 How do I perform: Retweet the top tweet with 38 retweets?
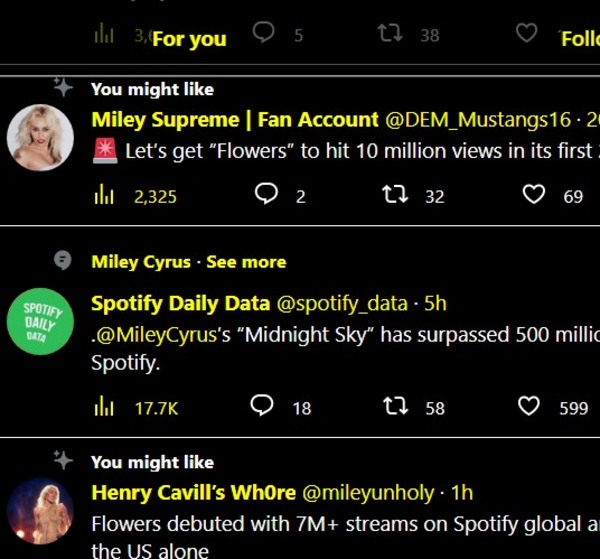click(390, 34)
